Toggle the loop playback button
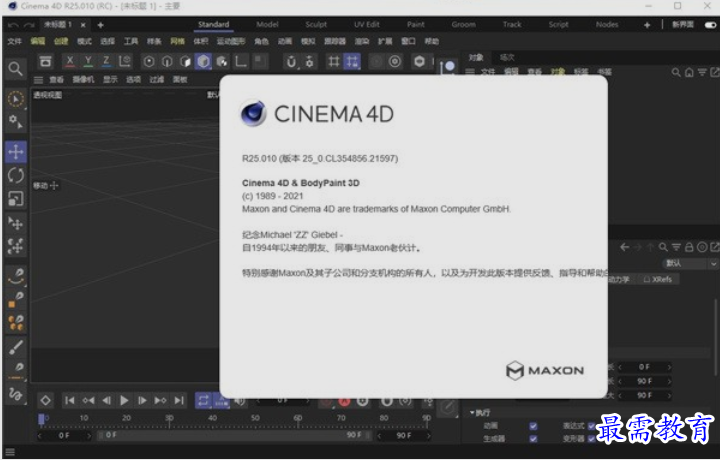 [x=203, y=400]
